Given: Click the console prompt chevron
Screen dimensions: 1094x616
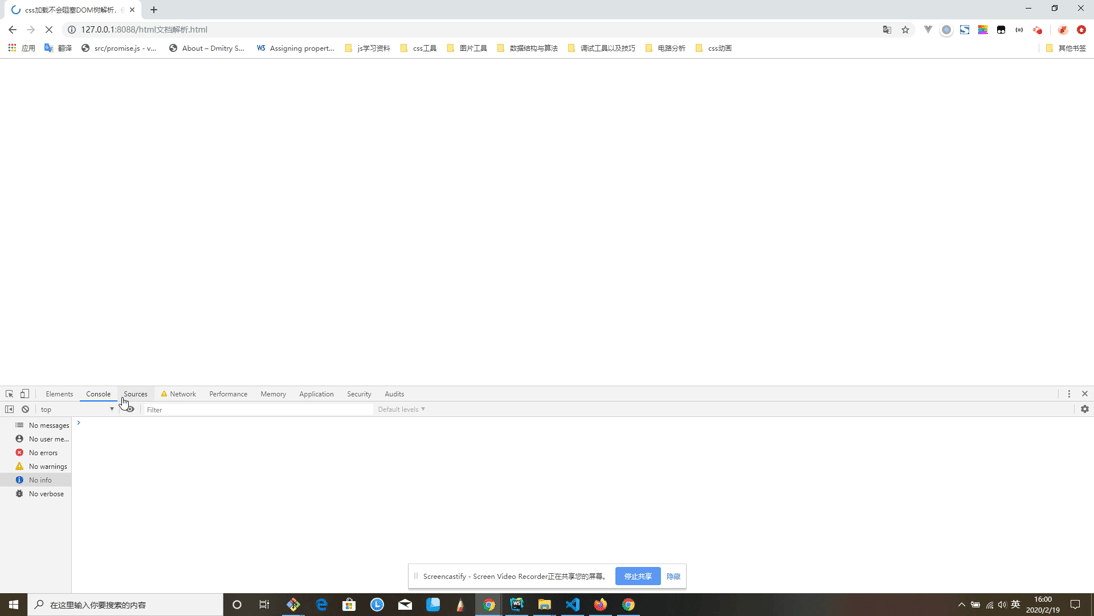Looking at the screenshot, I should (x=79, y=423).
